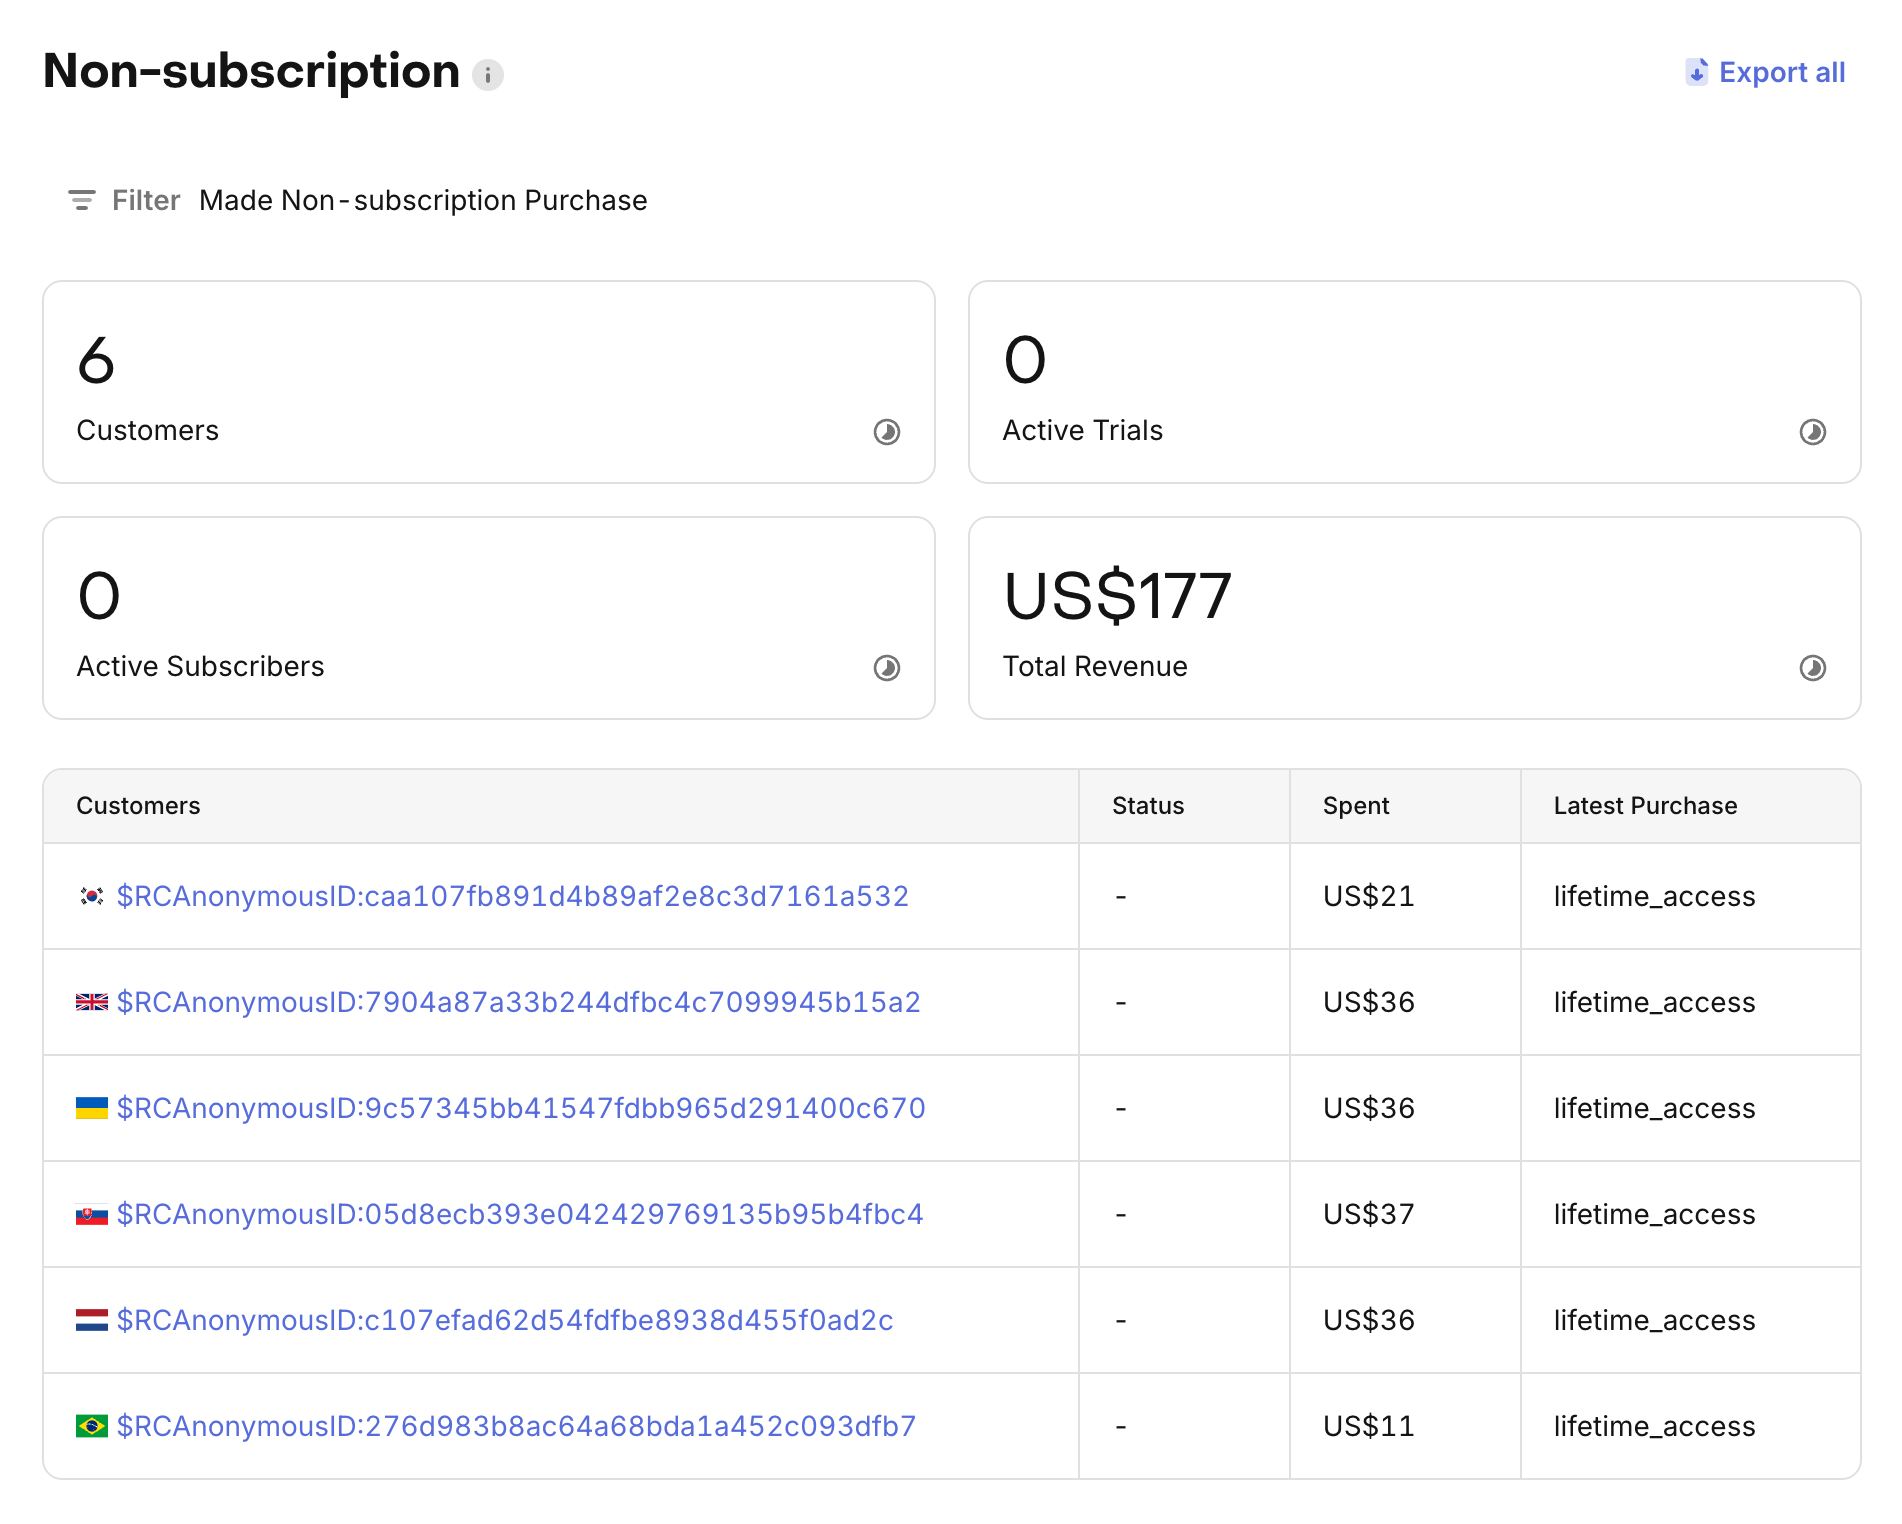Open customer ID starting with 9c57345b

(520, 1108)
